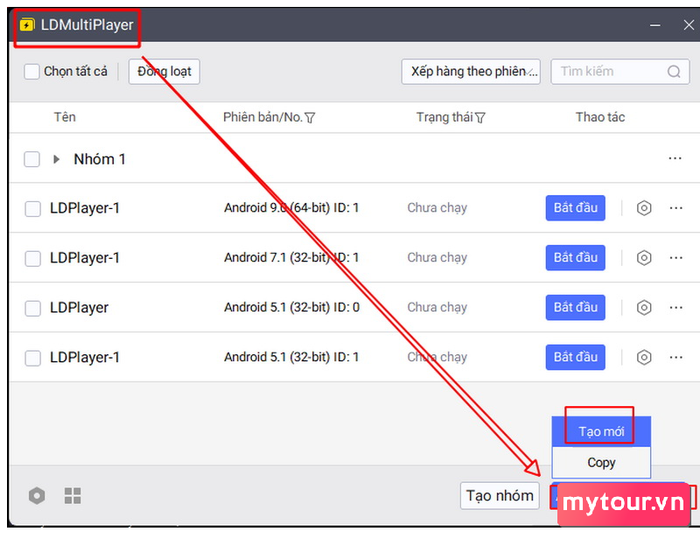Choose Tạo mới from popup menu
The image size is (700, 538).
(601, 431)
